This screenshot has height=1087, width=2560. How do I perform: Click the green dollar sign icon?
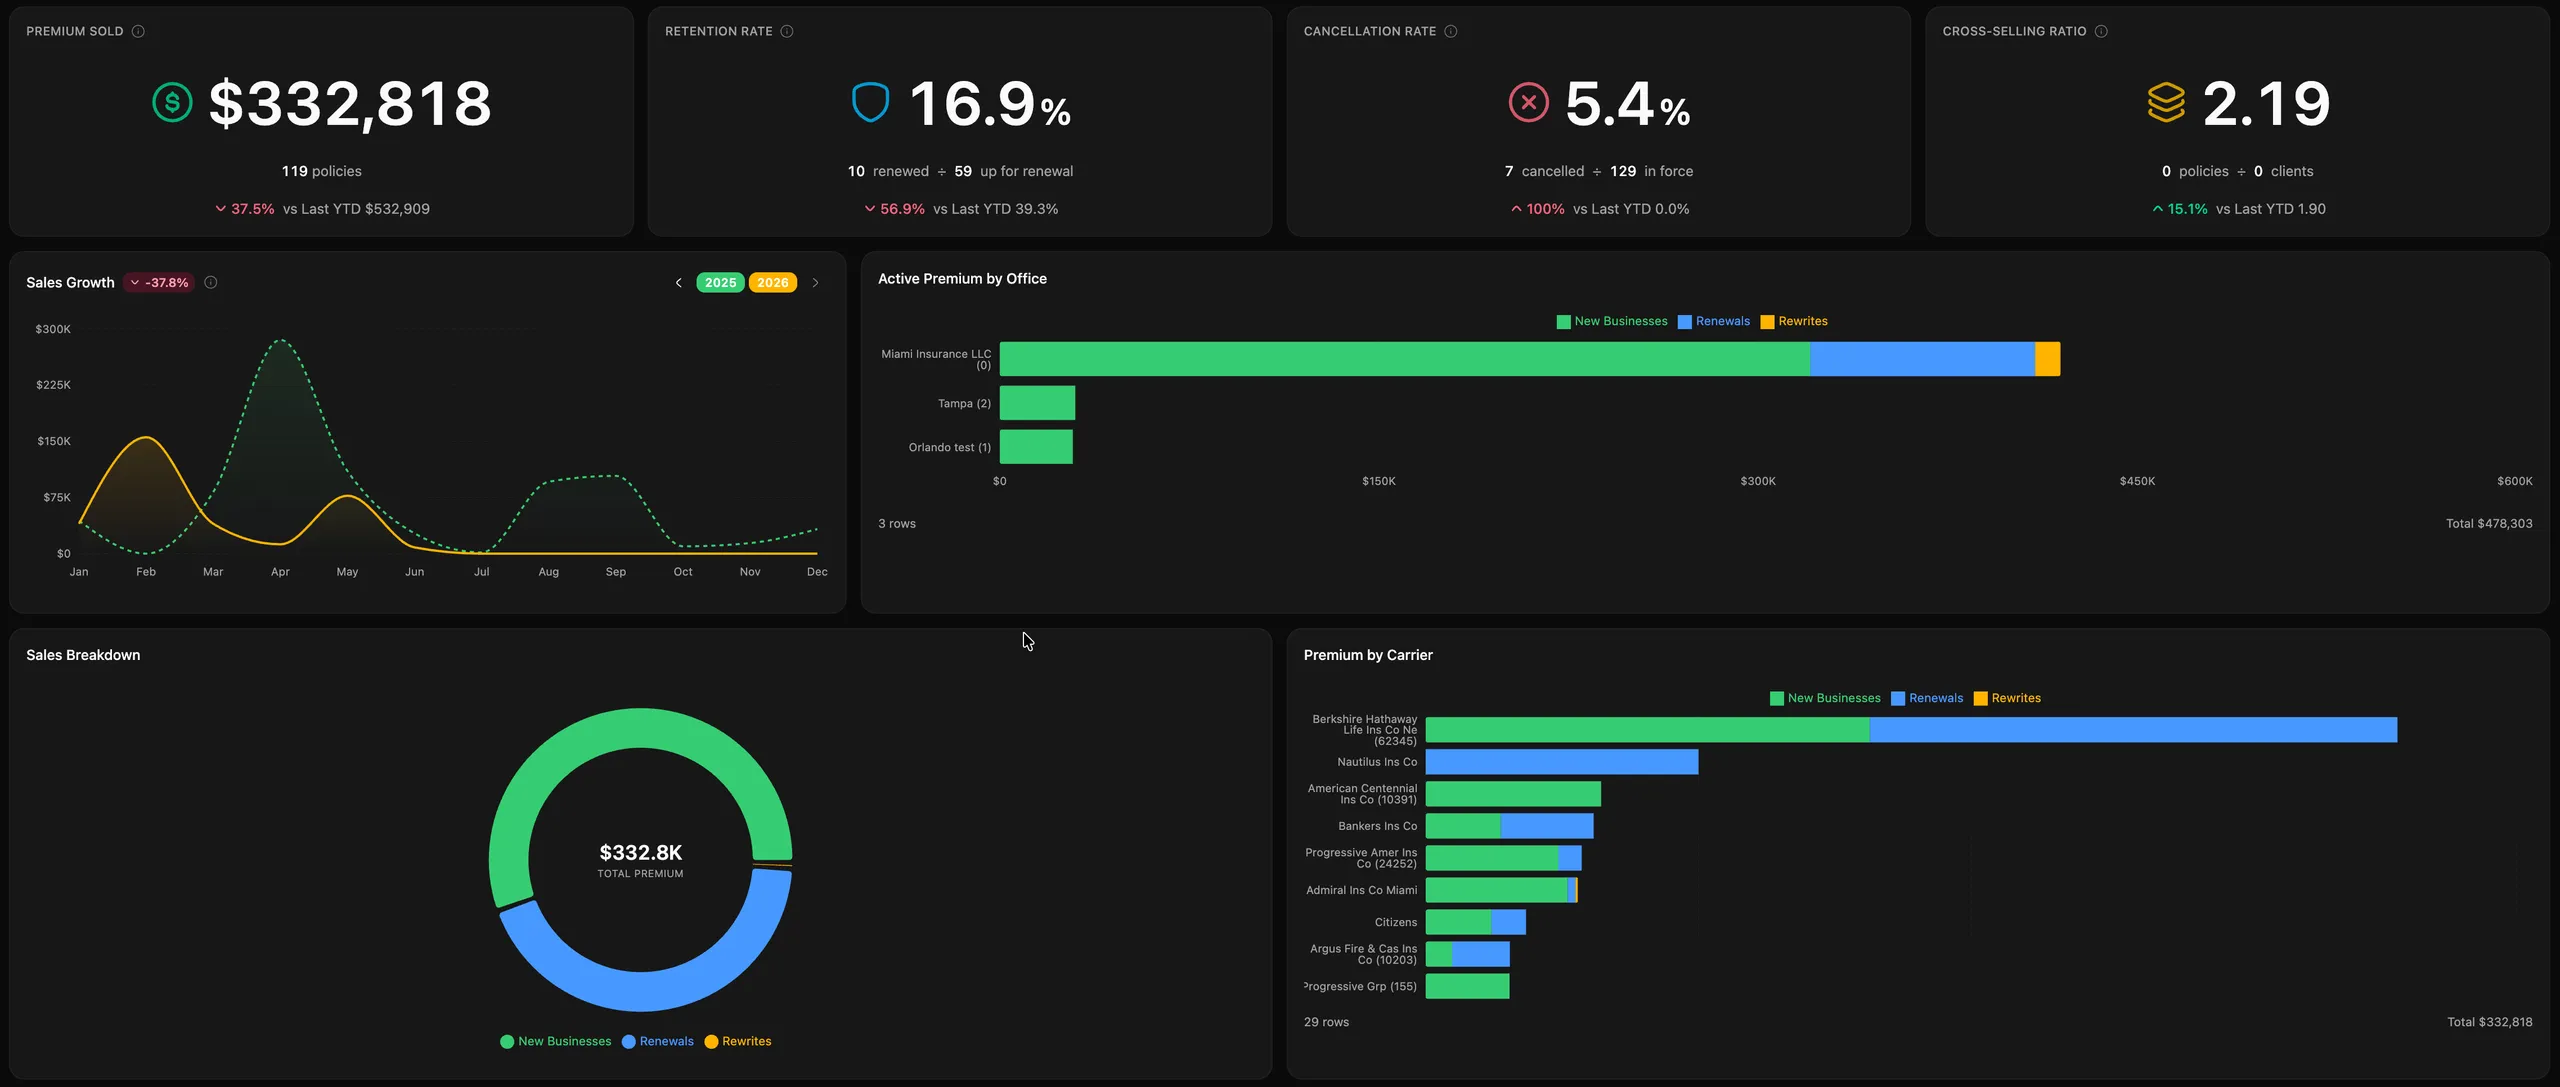pyautogui.click(x=172, y=102)
